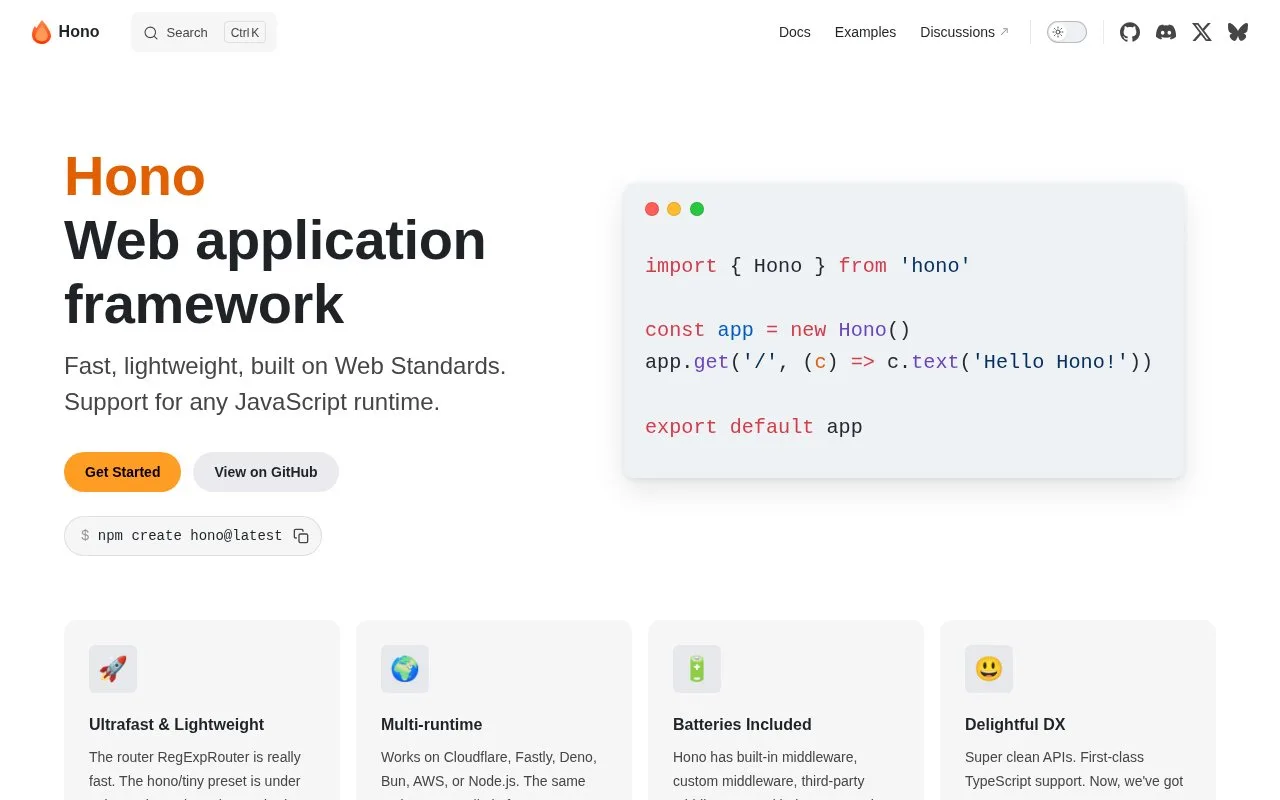Focus the Search box
Screen dimensions: 1280x800
[x=204, y=32]
